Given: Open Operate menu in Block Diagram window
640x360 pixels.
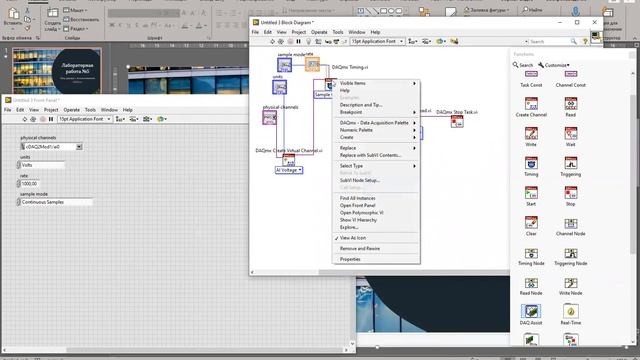Looking at the screenshot, I should [x=319, y=32].
